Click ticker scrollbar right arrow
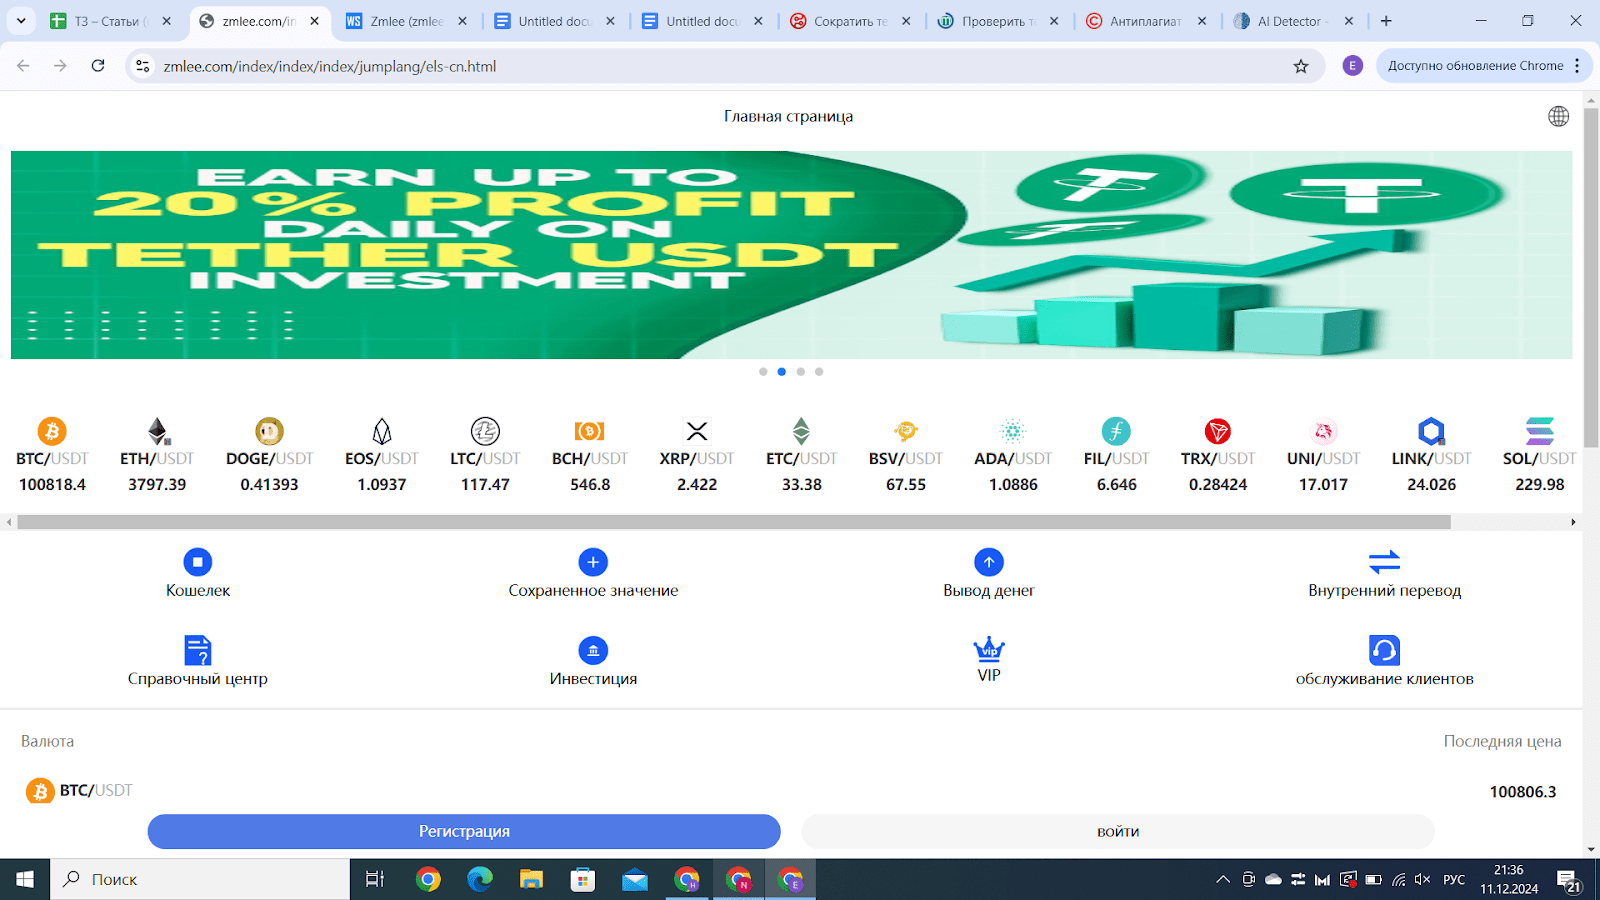The width and height of the screenshot is (1600, 900). (1573, 522)
